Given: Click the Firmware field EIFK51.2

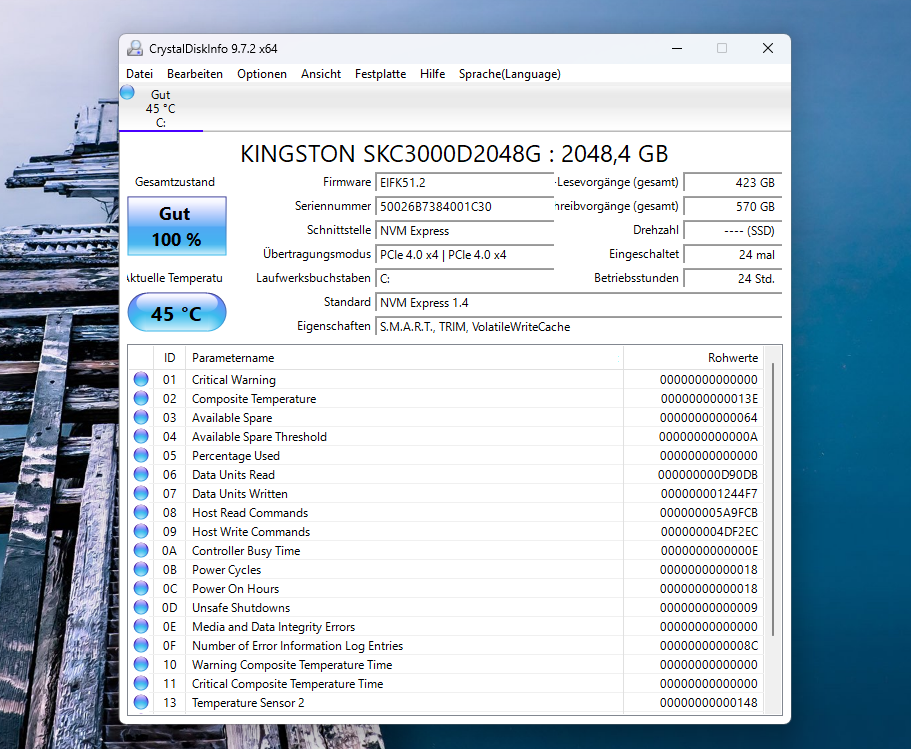Looking at the screenshot, I should pyautogui.click(x=464, y=182).
